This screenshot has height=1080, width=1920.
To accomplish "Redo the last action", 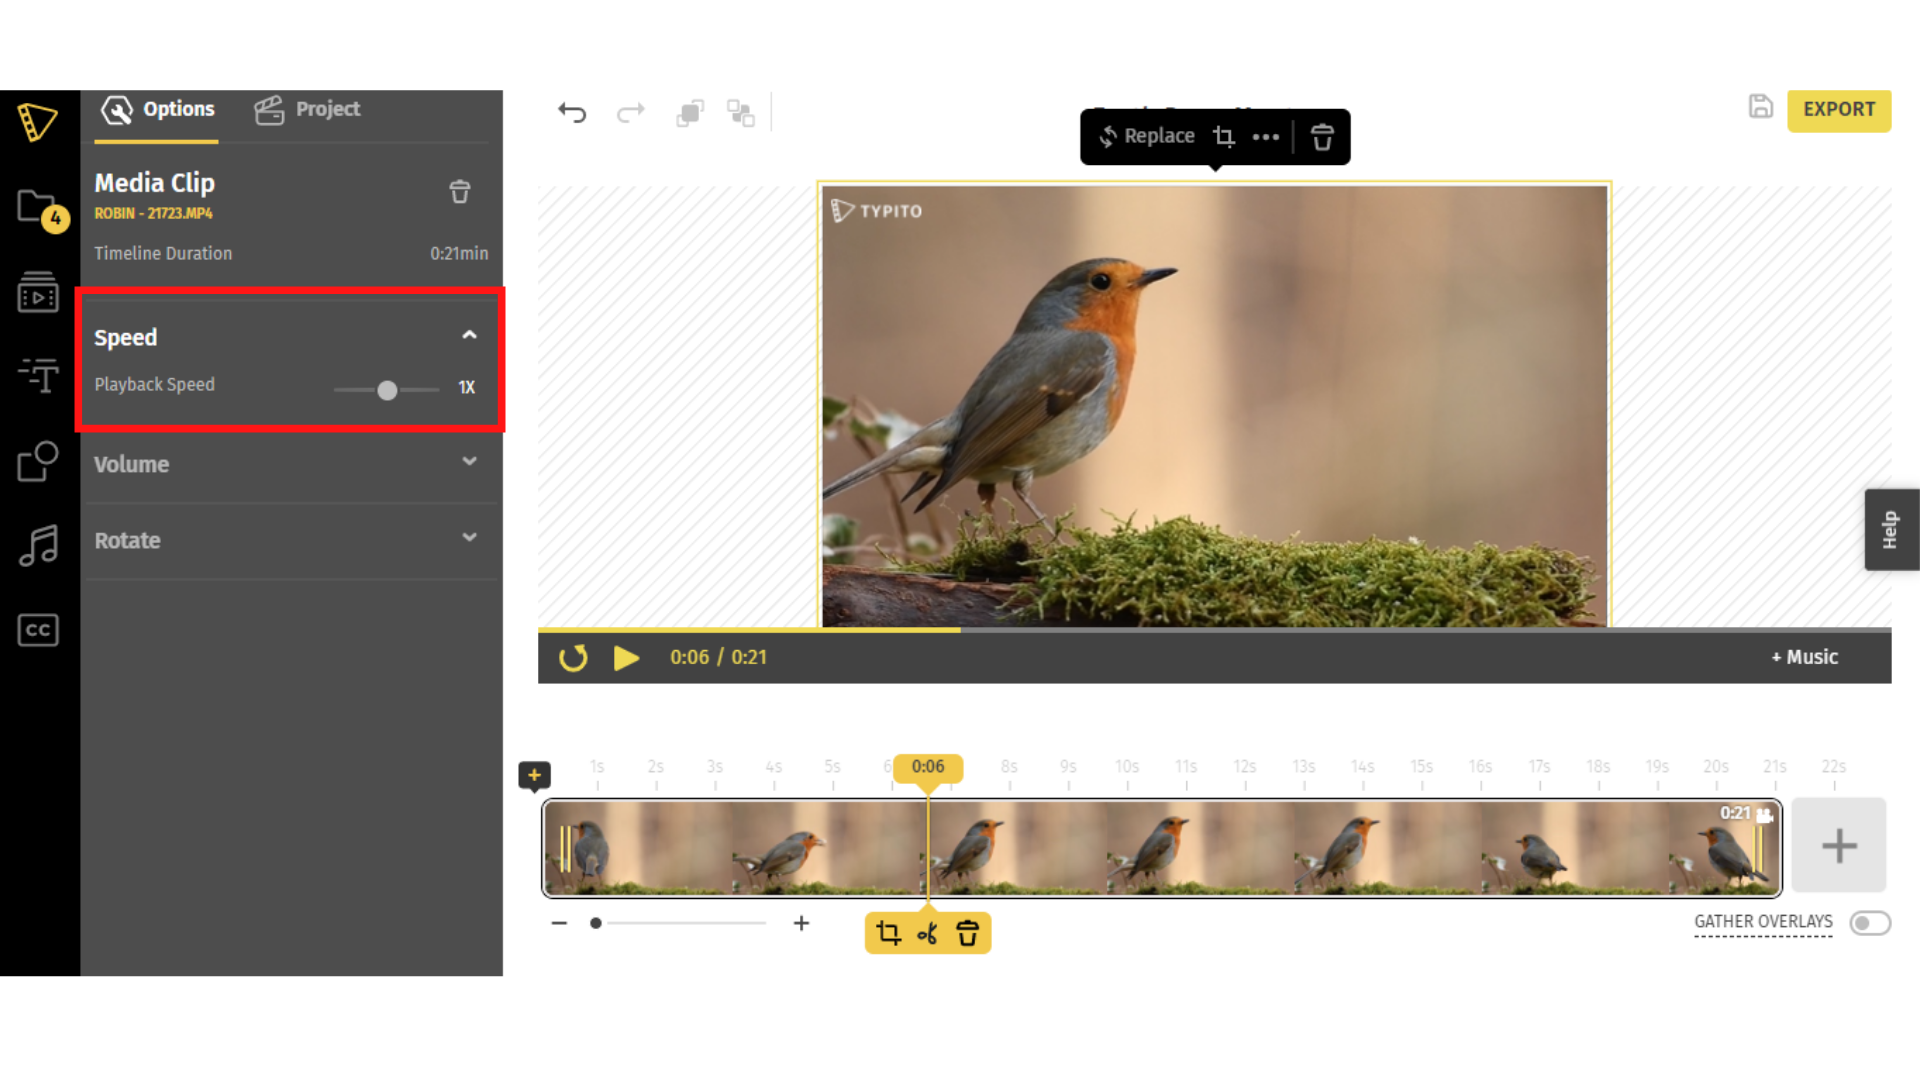I will 631,112.
